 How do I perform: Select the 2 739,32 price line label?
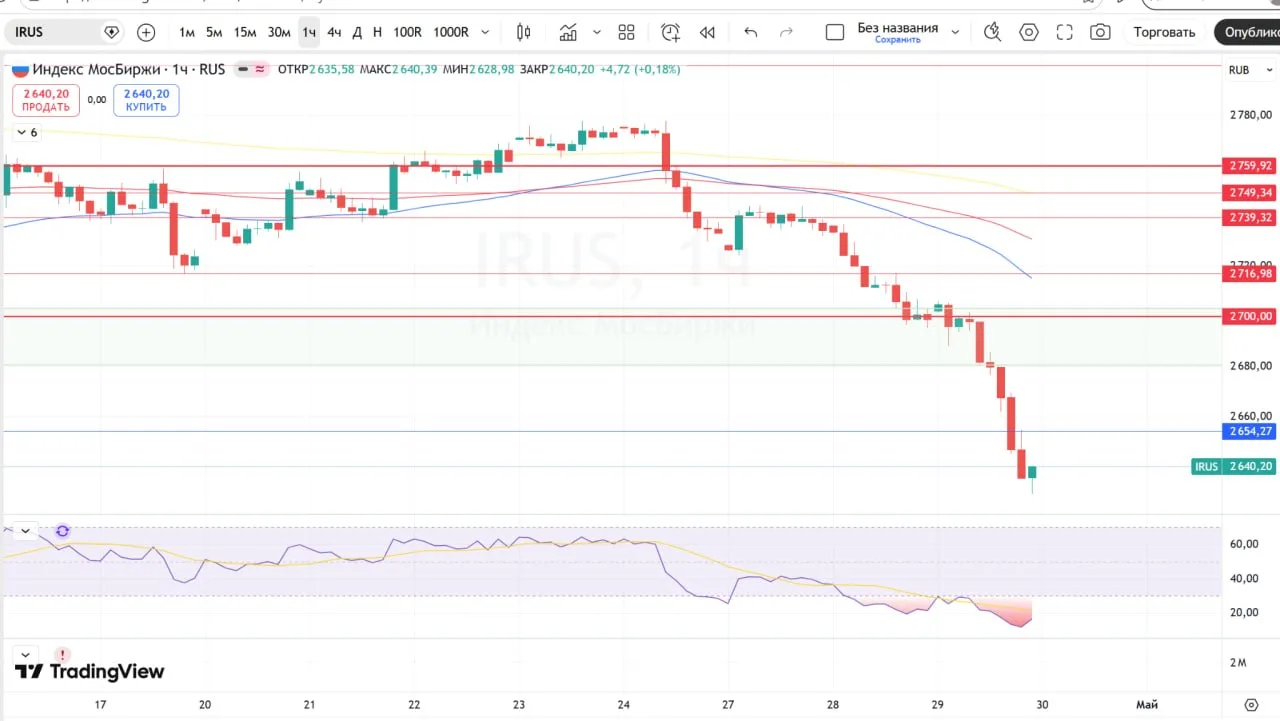[1249, 217]
